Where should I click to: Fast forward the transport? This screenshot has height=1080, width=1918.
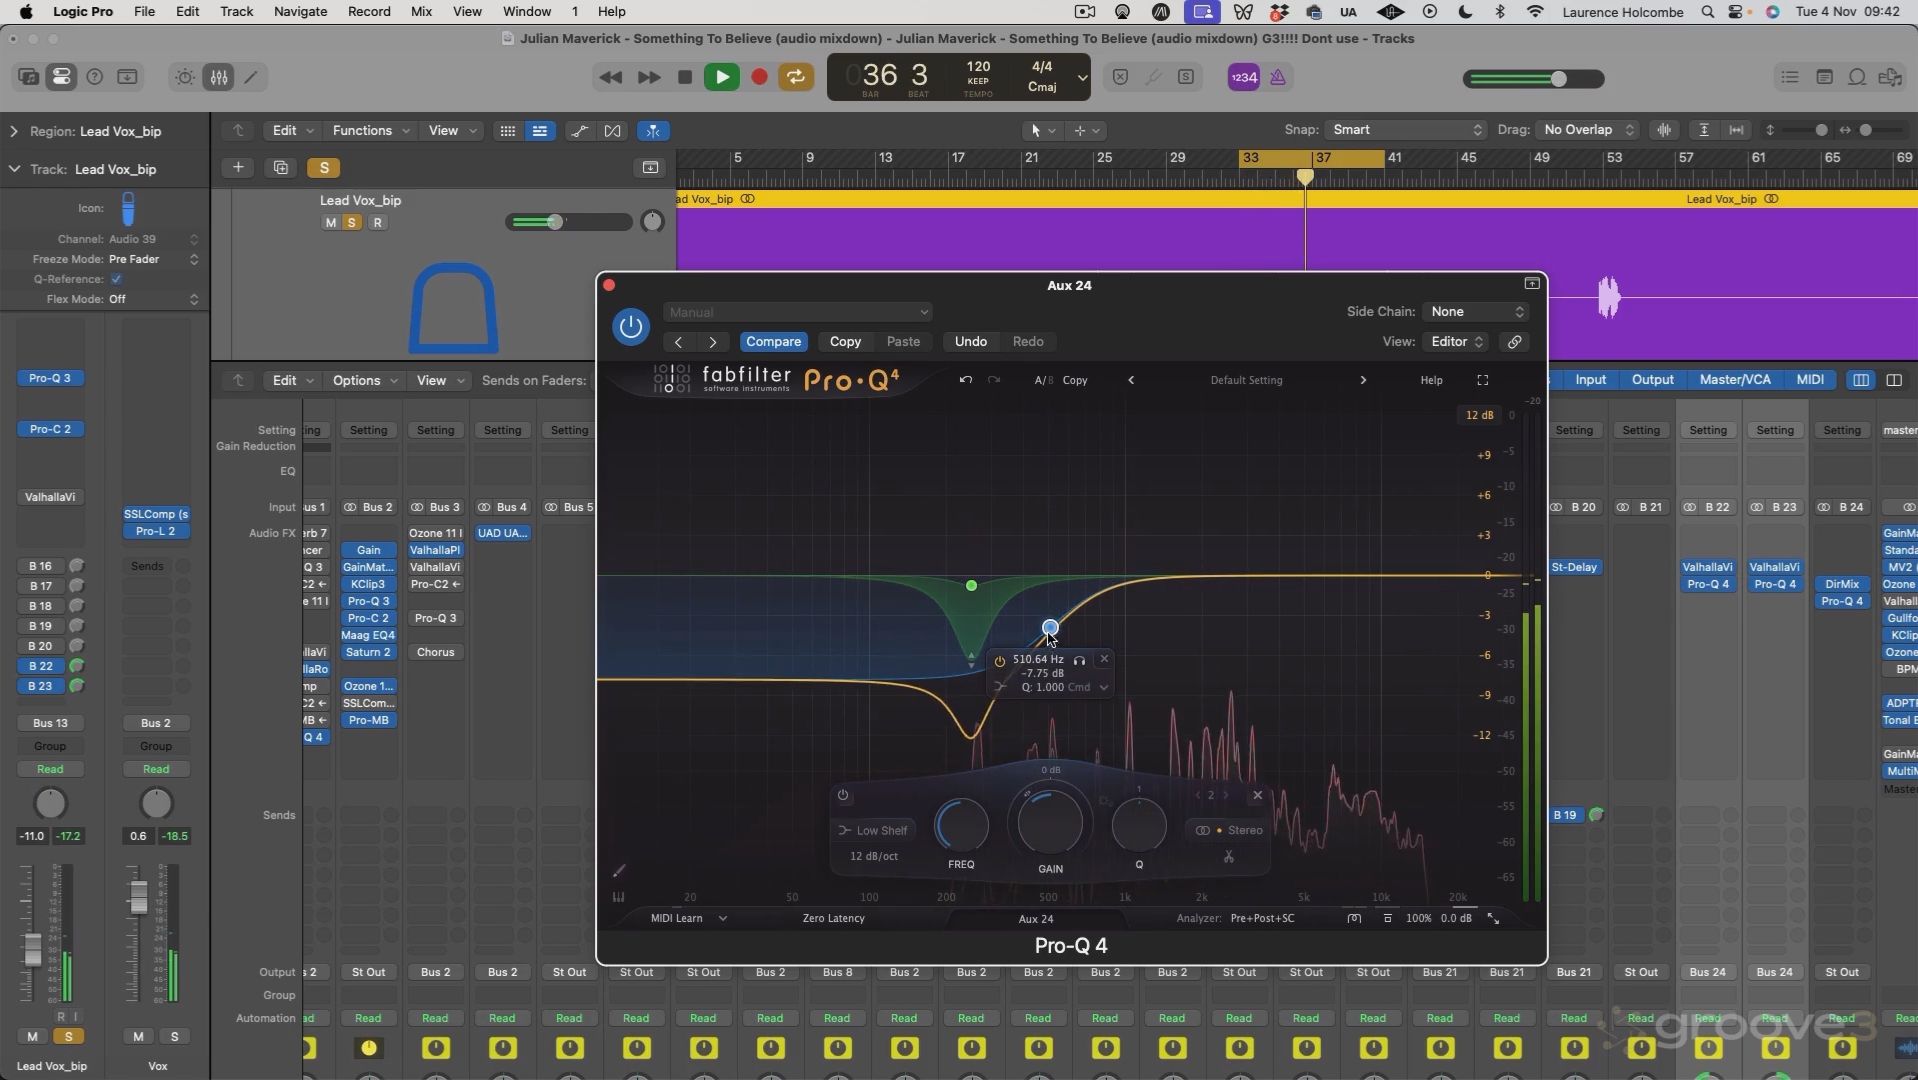pos(648,77)
